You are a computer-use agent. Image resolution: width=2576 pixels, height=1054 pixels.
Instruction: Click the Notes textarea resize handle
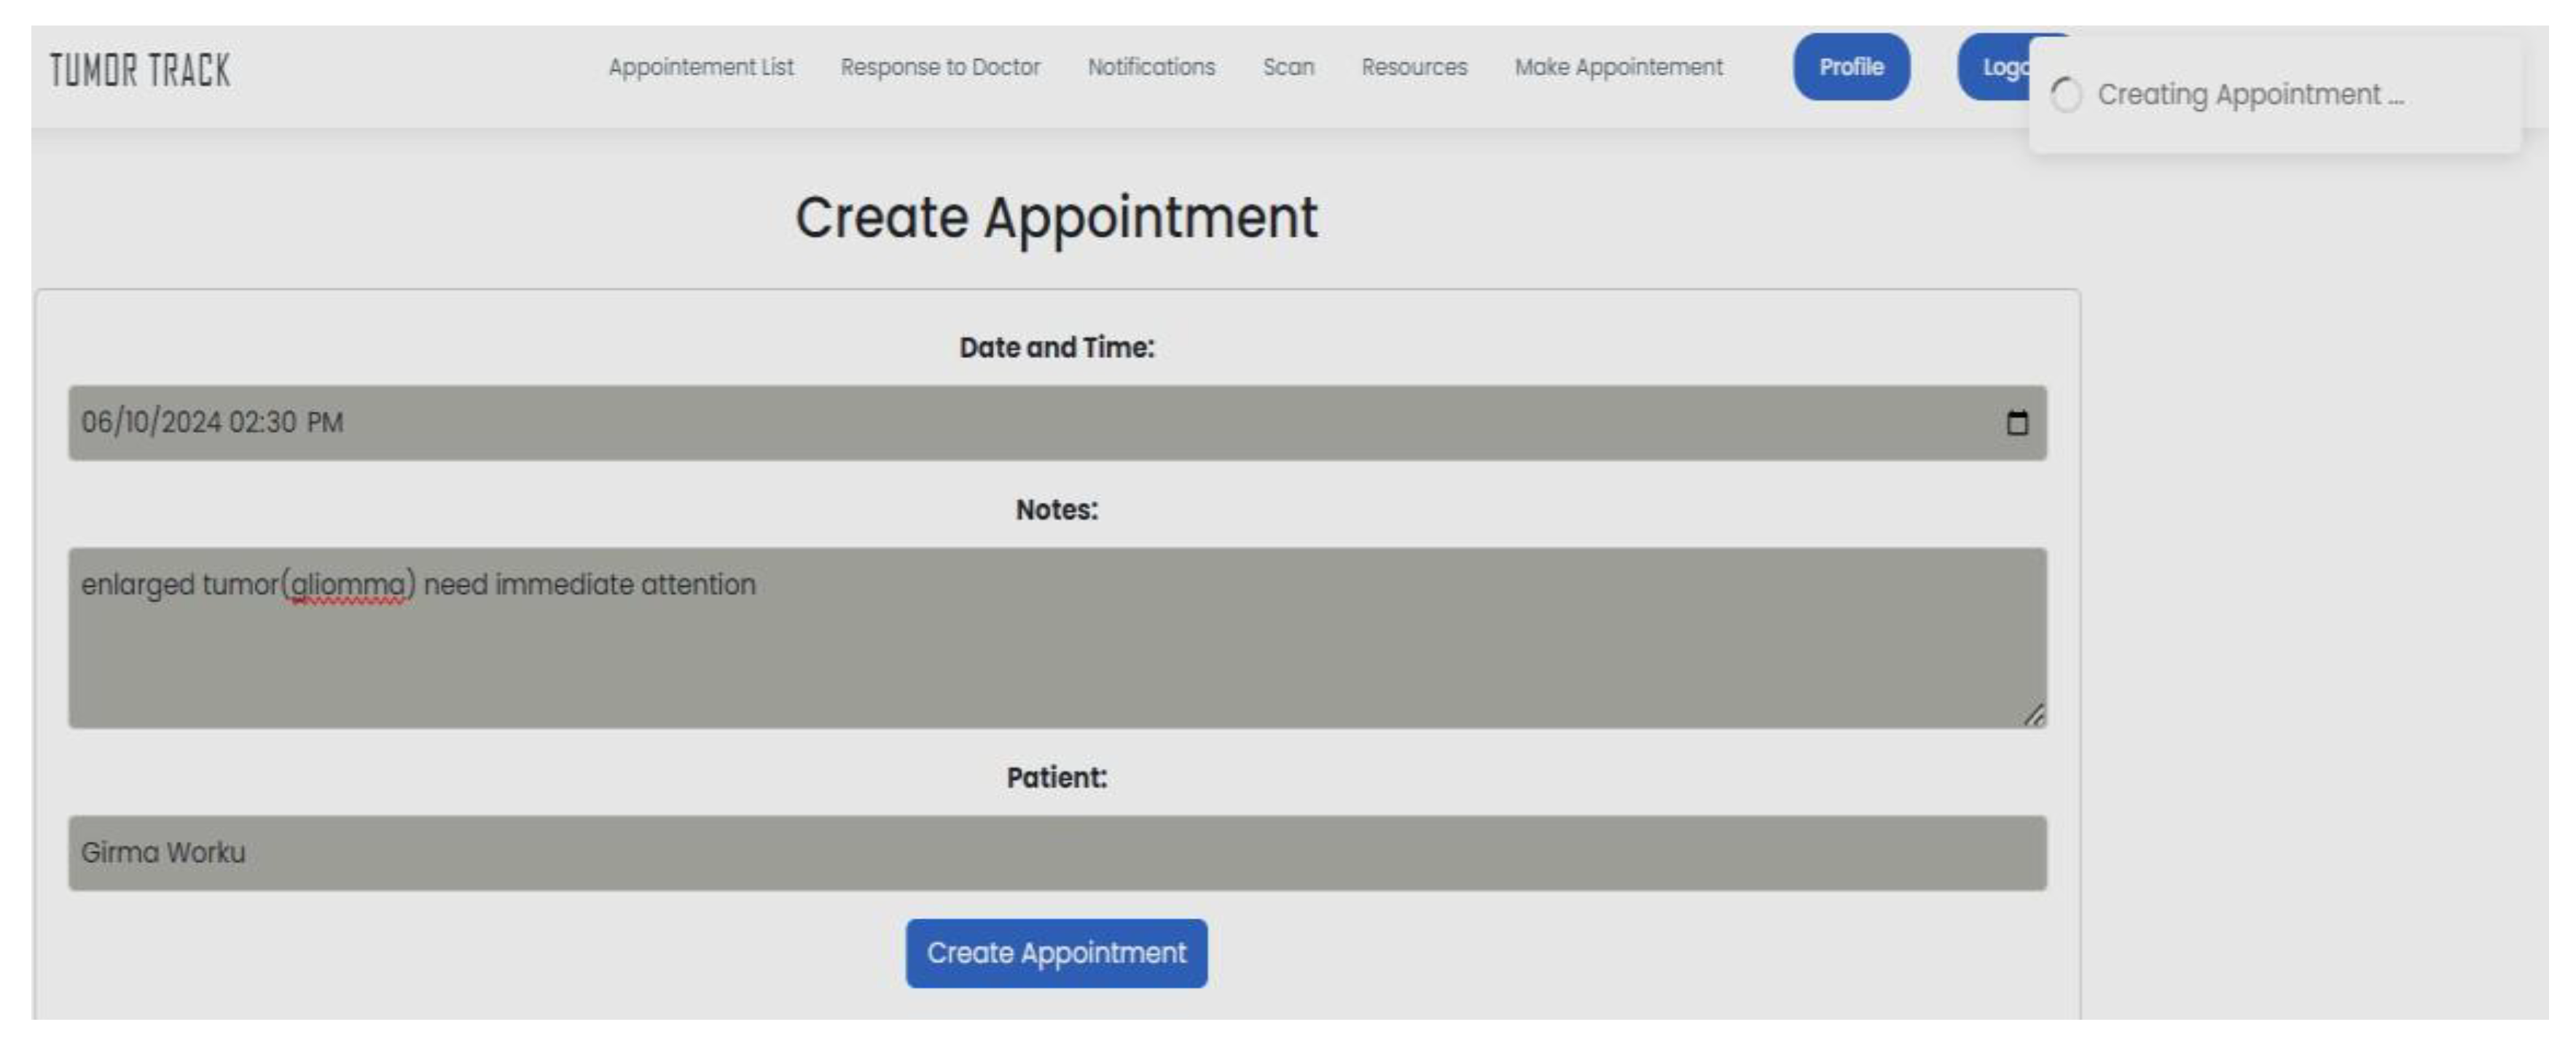pos(2034,715)
